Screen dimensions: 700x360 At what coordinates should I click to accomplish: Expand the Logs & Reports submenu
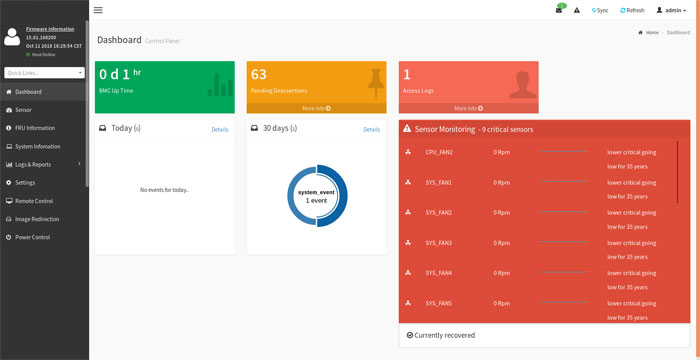click(44, 164)
